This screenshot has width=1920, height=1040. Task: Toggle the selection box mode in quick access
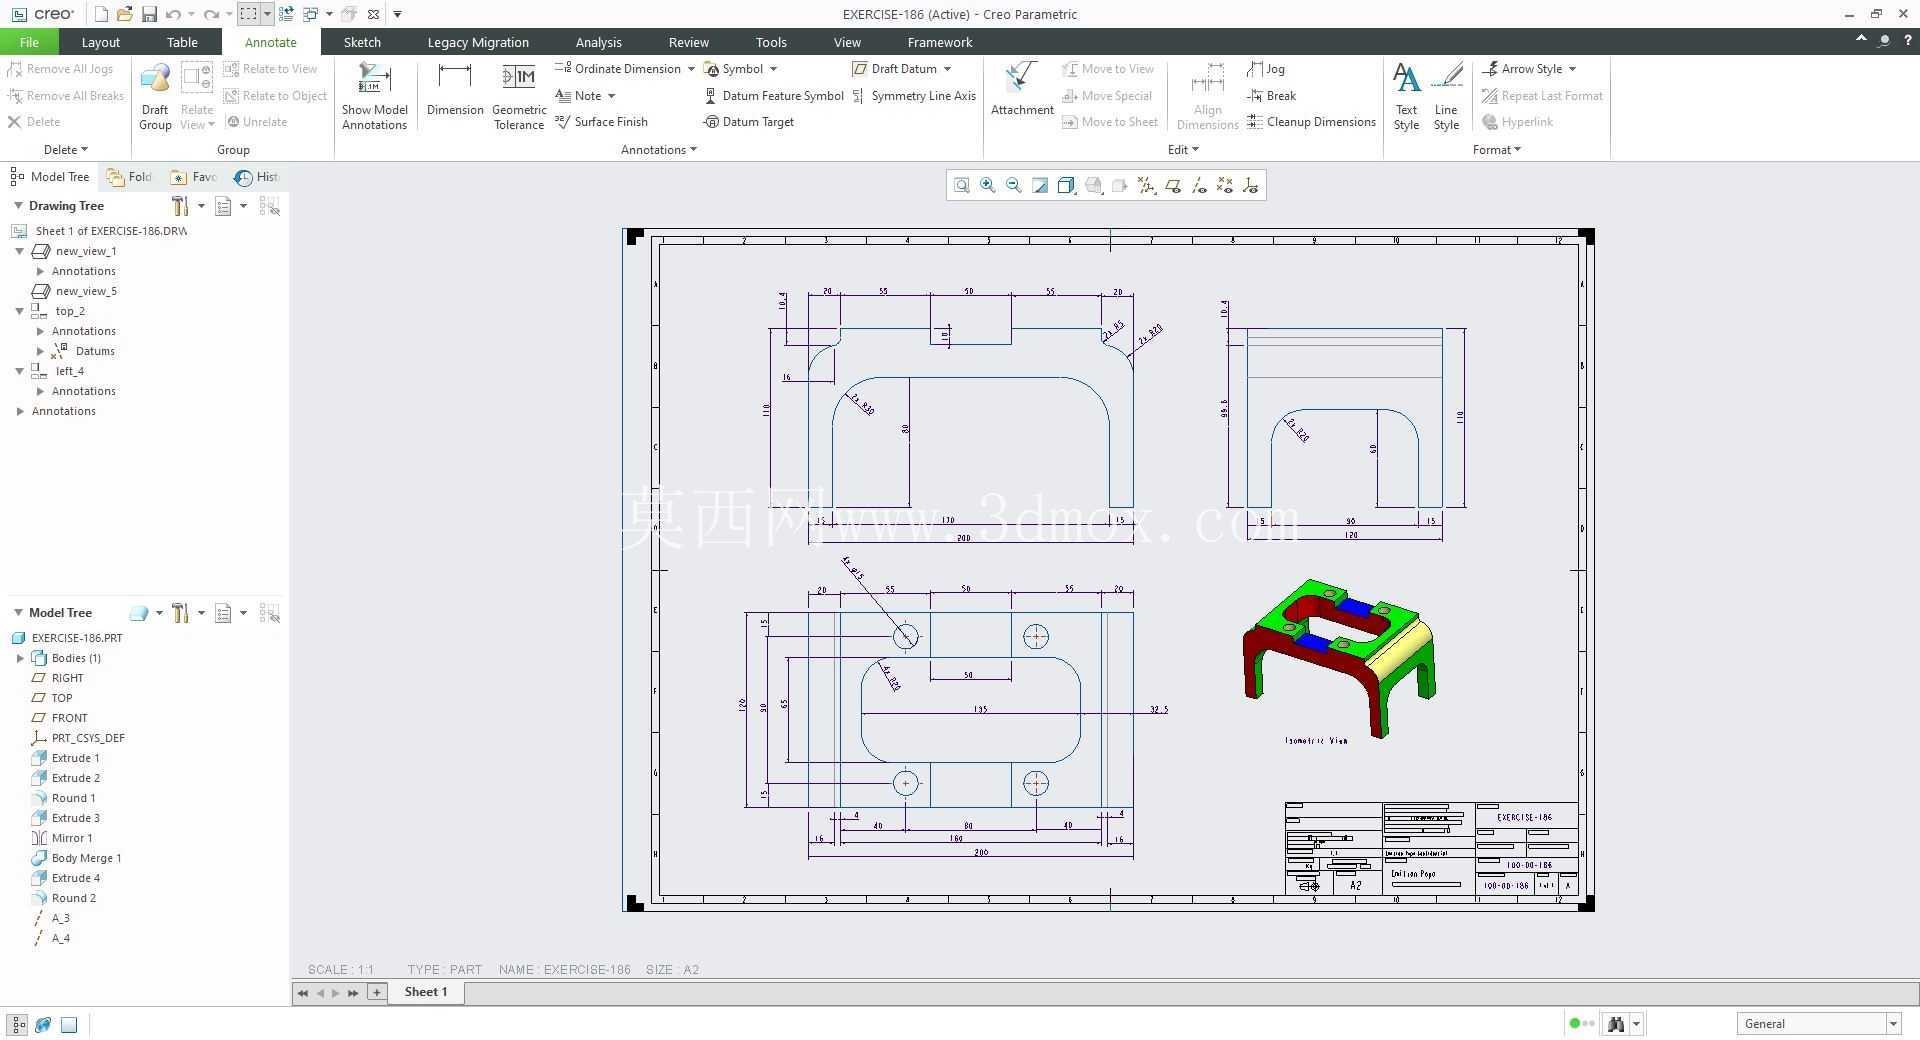[x=248, y=14]
